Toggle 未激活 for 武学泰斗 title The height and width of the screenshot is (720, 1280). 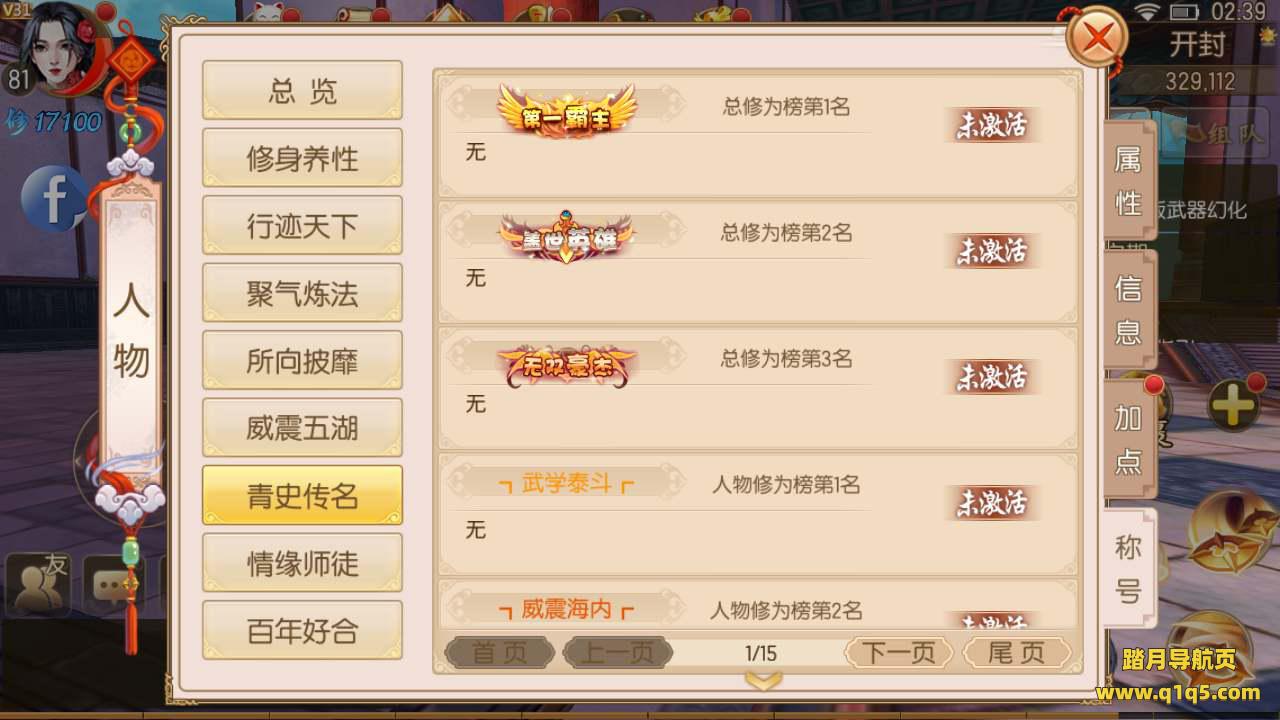pos(991,502)
